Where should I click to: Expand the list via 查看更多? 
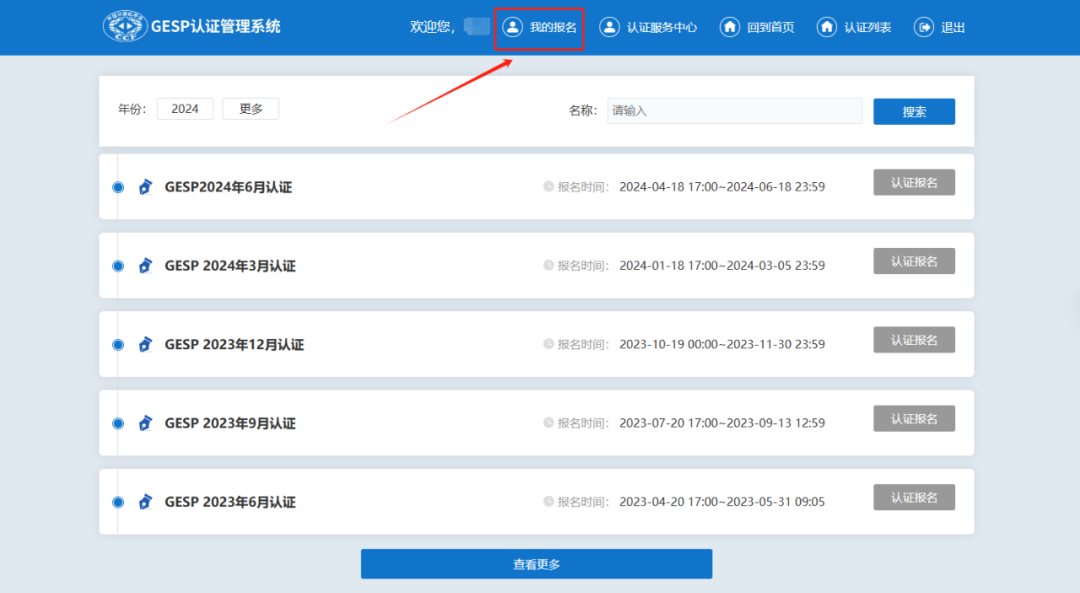[536, 563]
